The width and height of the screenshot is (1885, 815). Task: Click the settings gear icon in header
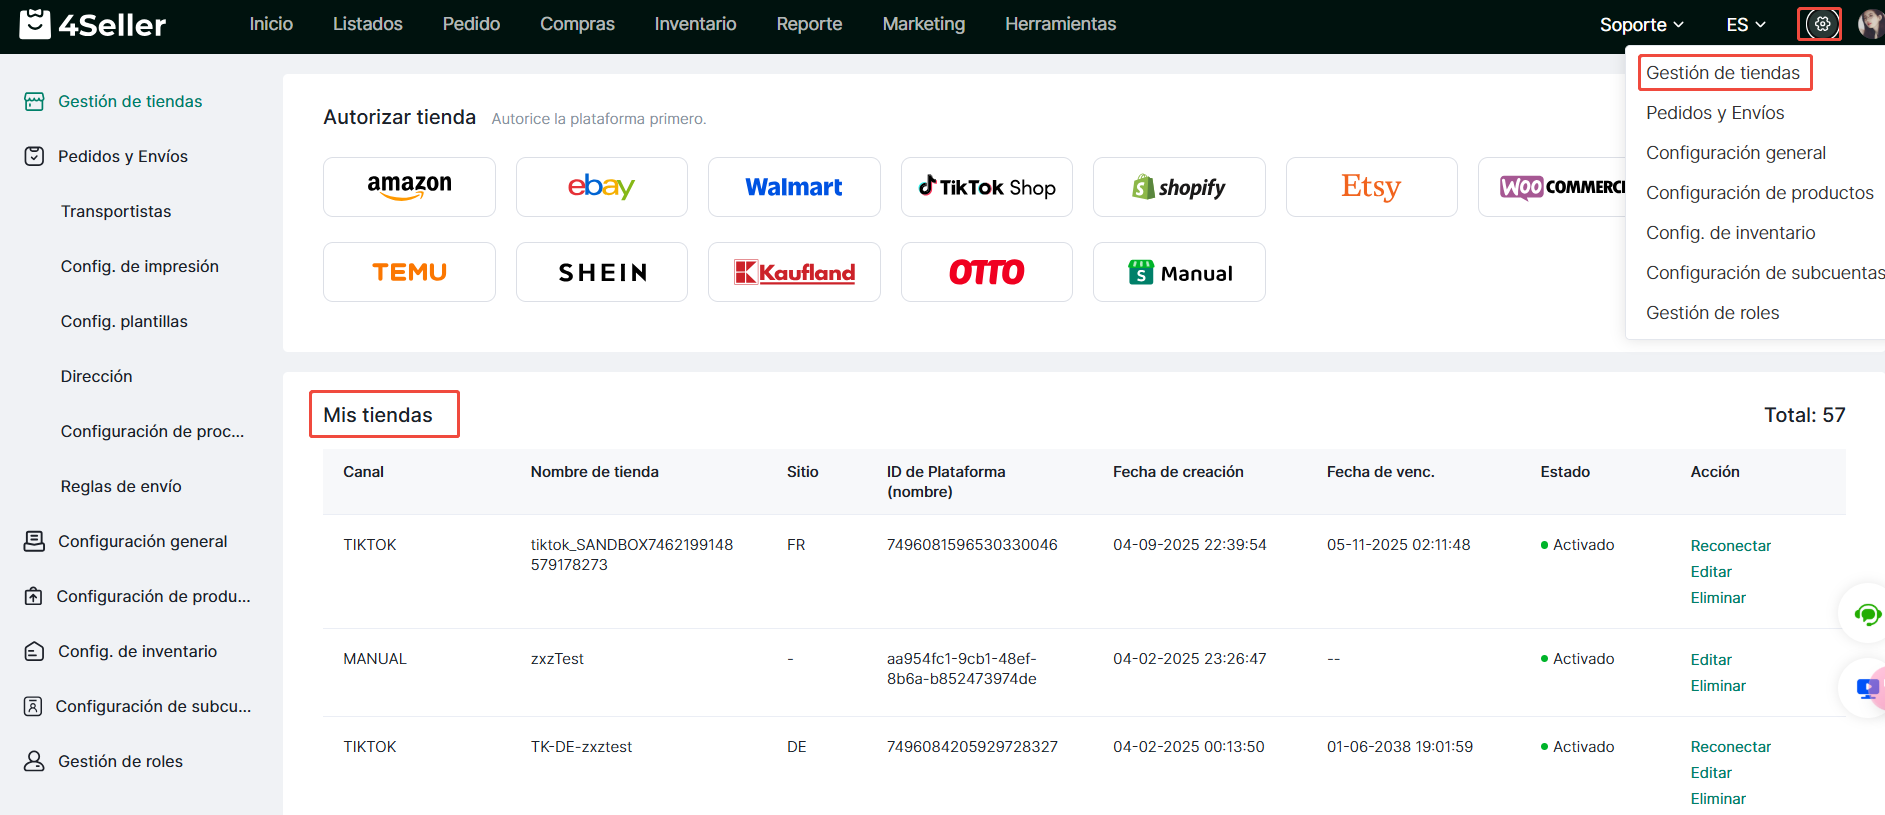[x=1822, y=24]
